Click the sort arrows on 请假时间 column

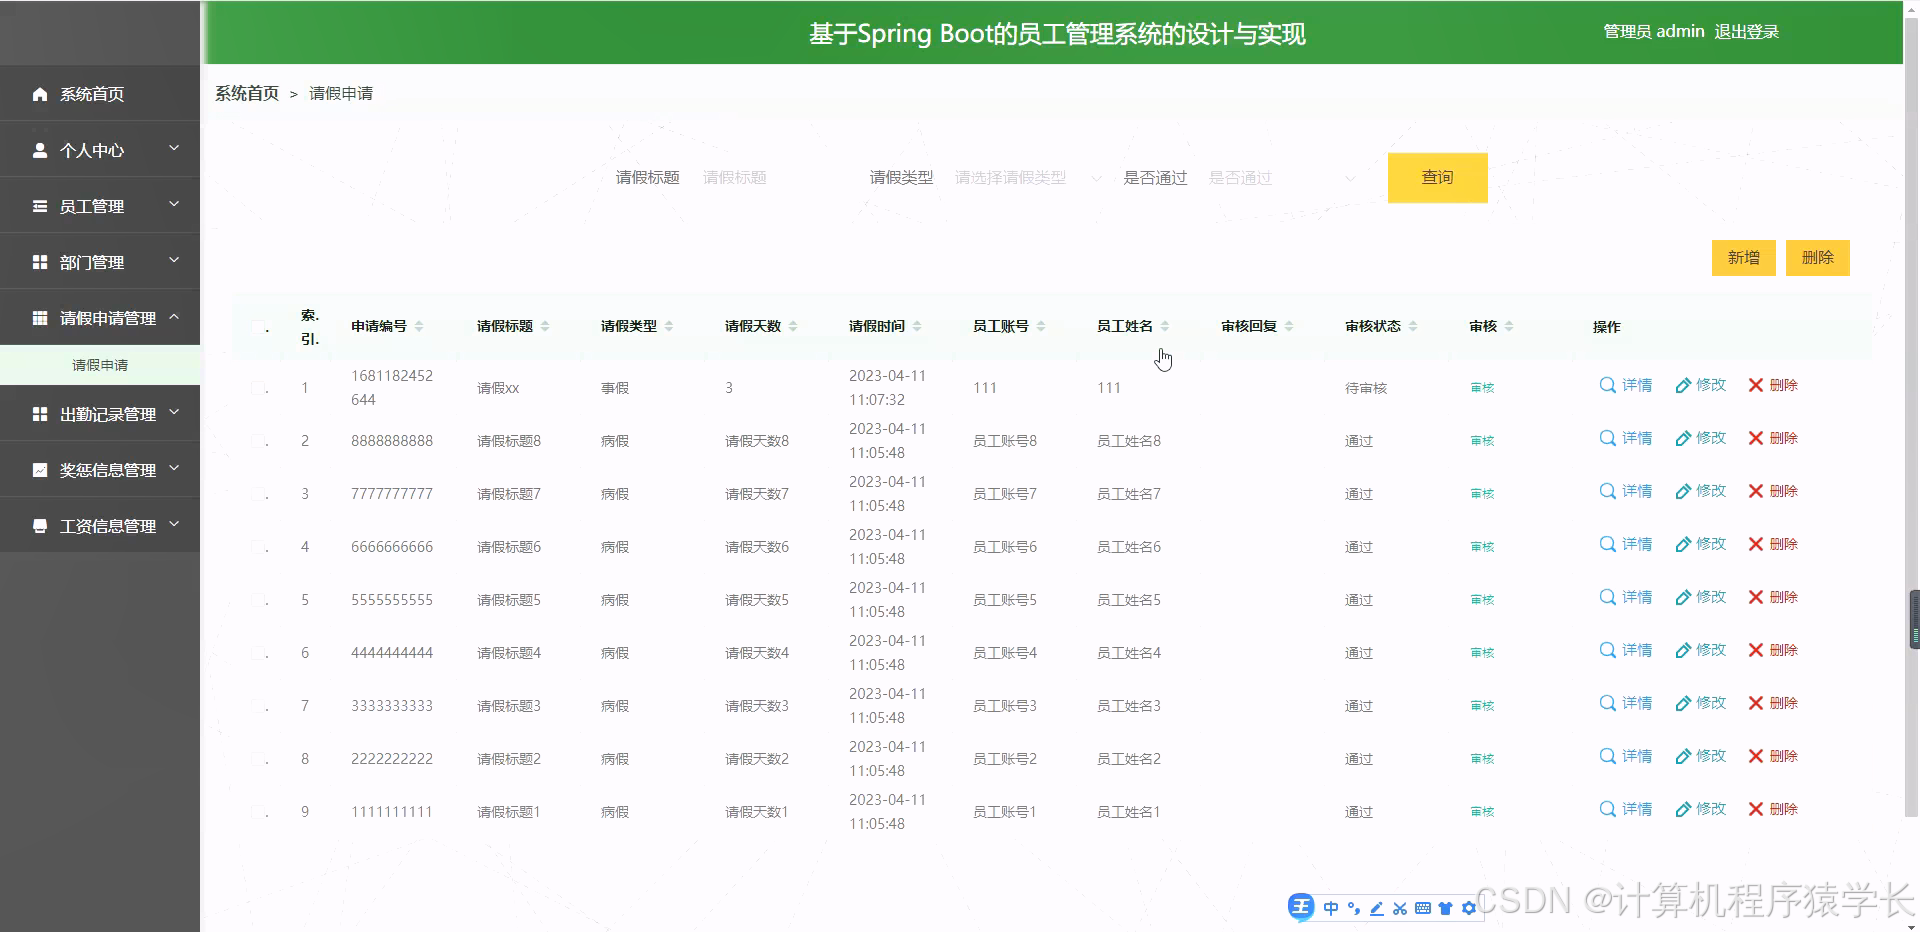tap(917, 325)
